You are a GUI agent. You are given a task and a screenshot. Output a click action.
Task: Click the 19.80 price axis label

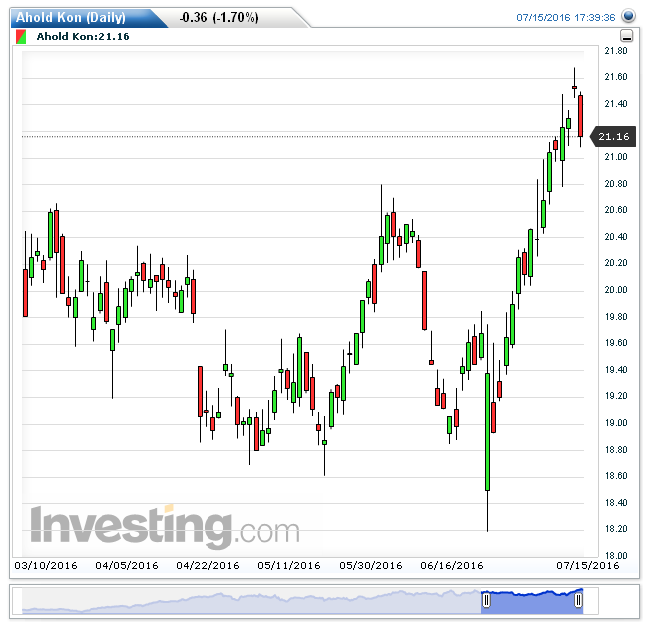coord(616,317)
